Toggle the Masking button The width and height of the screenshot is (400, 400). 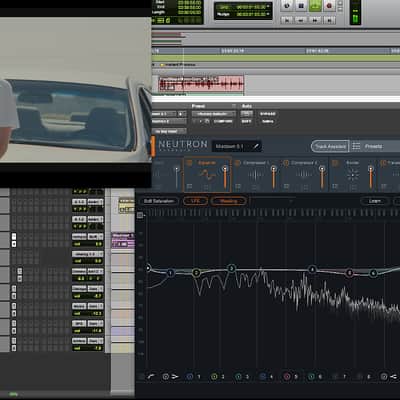[229, 201]
